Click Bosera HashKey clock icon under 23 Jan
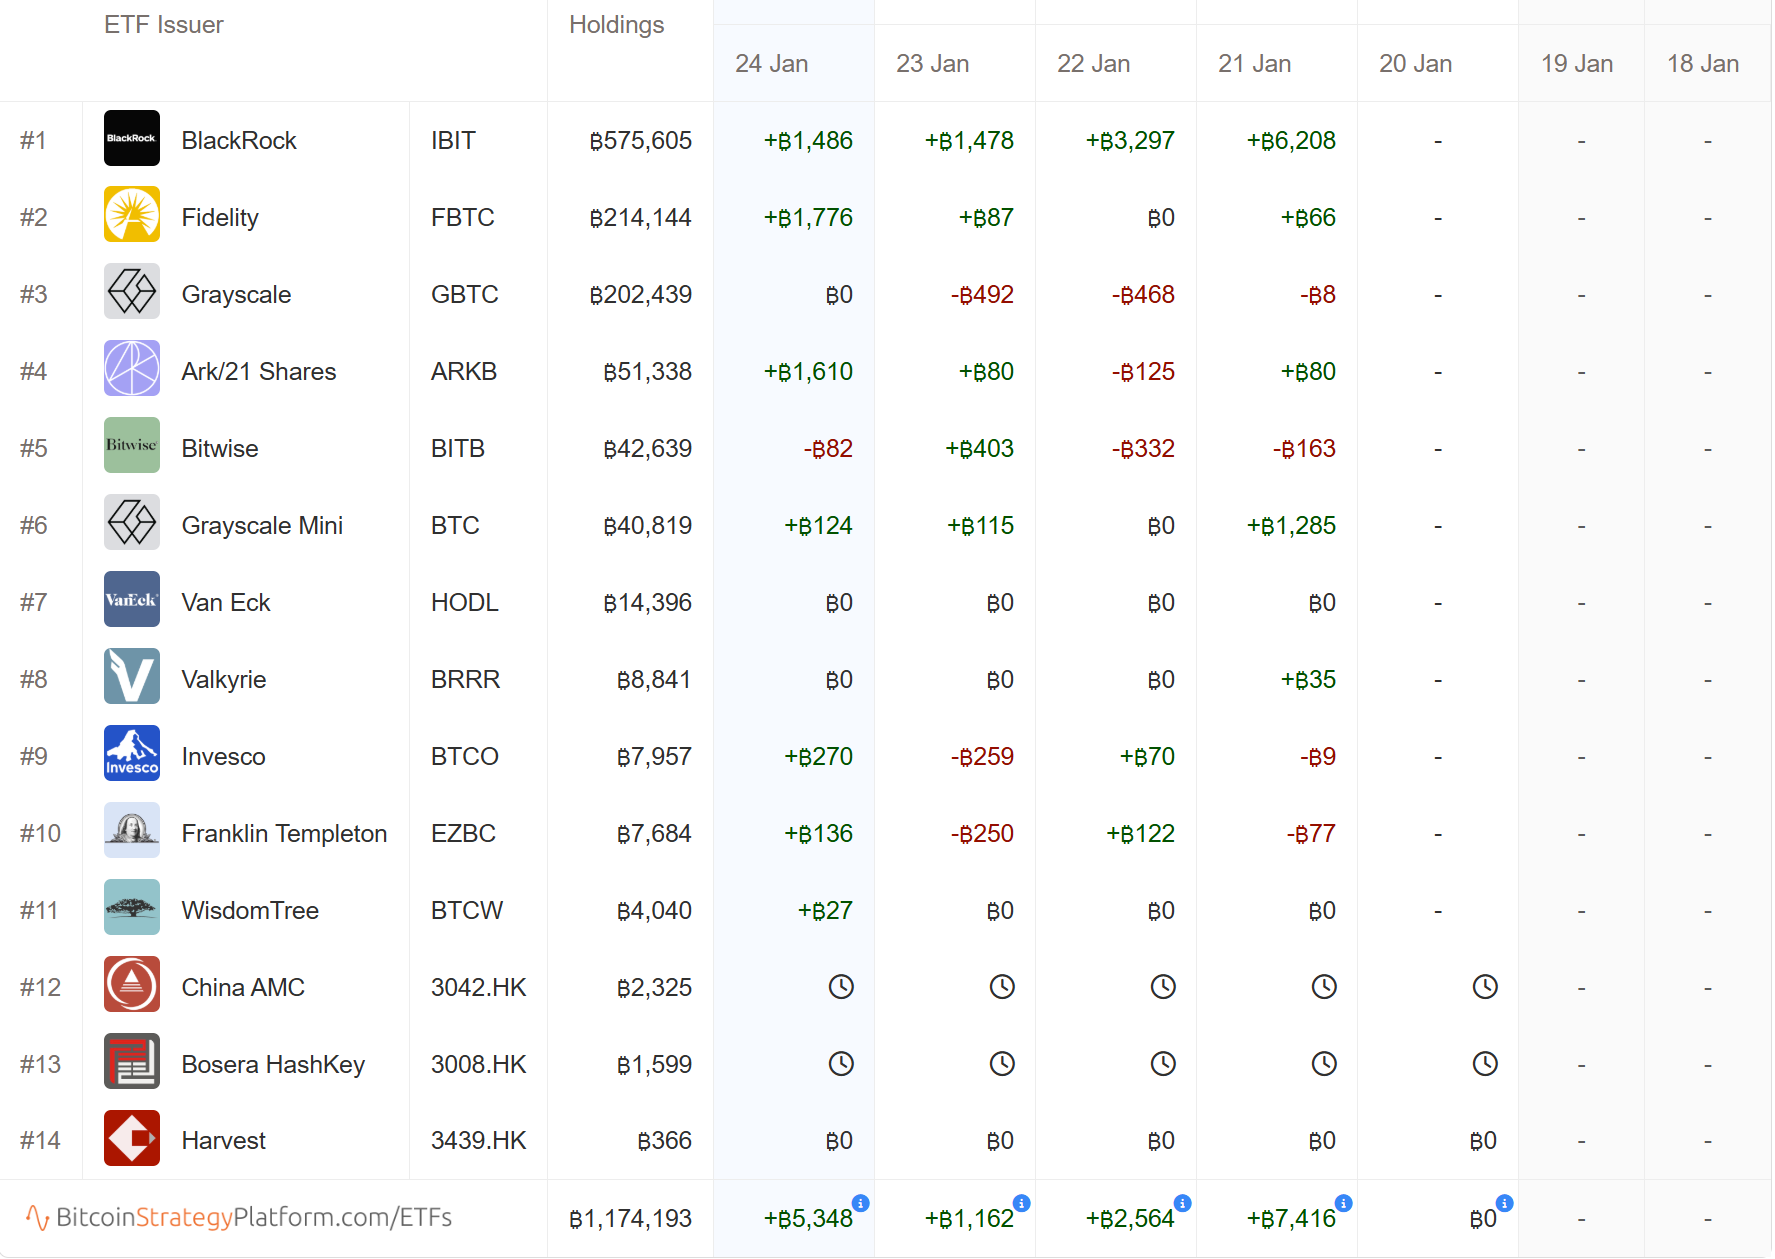The width and height of the screenshot is (1775, 1259). [x=1002, y=1063]
